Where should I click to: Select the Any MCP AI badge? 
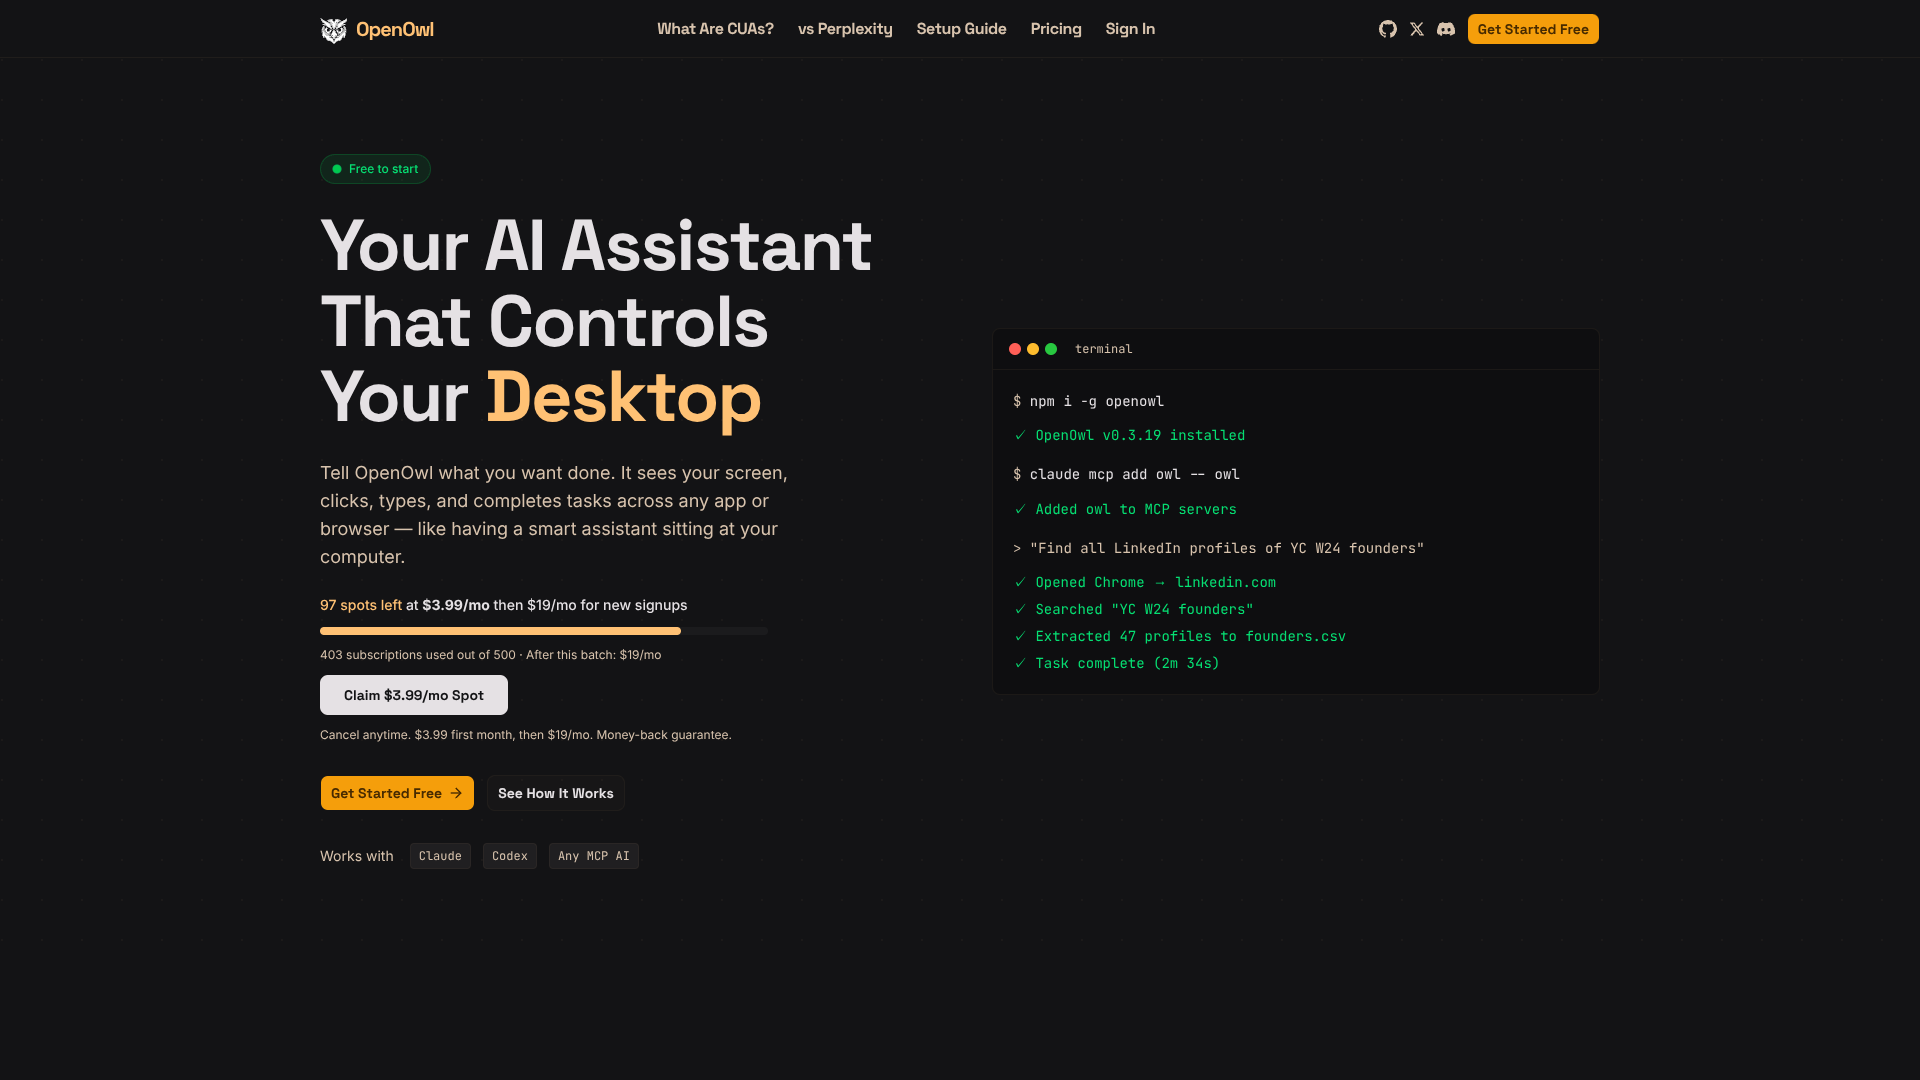pos(593,855)
